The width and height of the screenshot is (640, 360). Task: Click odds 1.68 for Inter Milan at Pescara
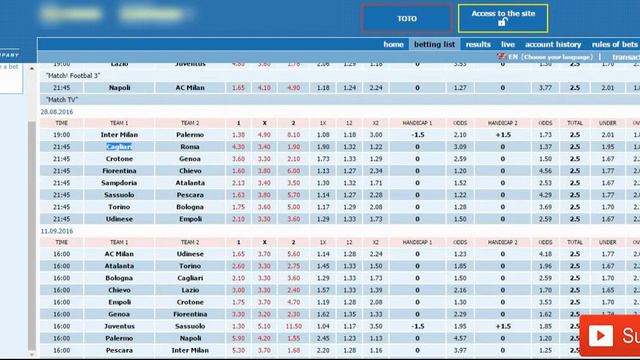click(x=293, y=350)
